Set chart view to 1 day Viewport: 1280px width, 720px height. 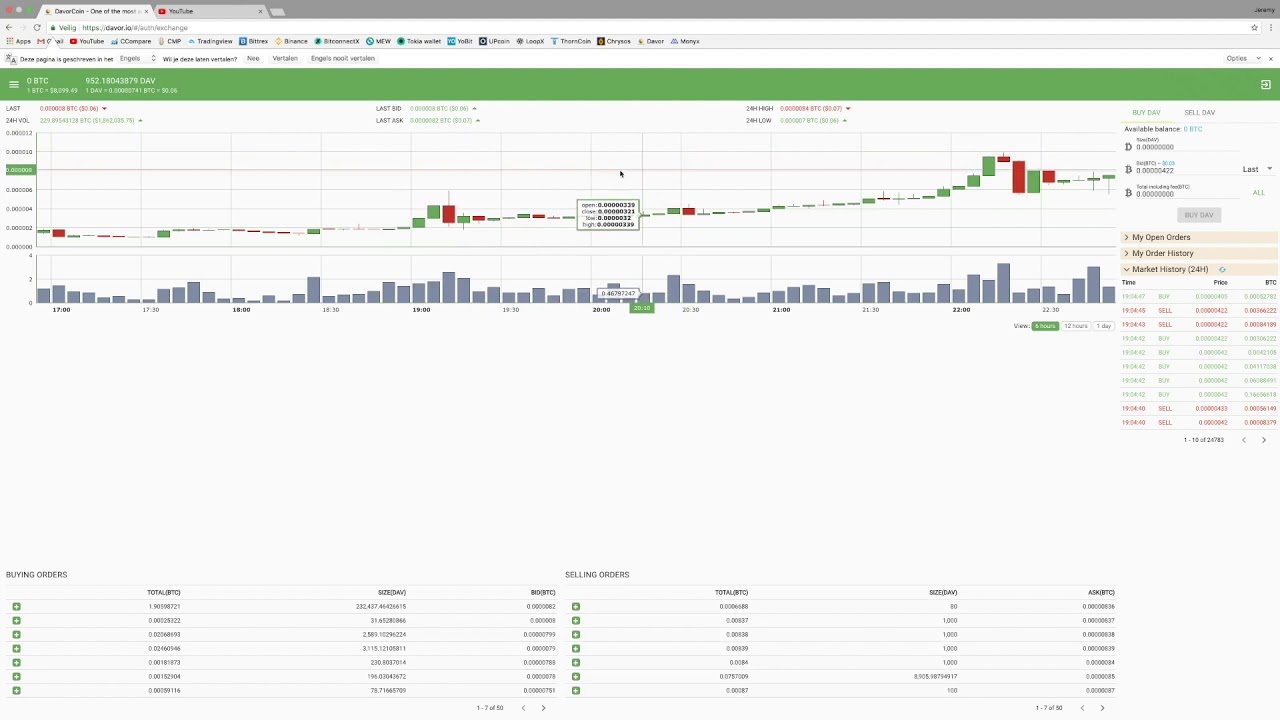pos(1104,326)
